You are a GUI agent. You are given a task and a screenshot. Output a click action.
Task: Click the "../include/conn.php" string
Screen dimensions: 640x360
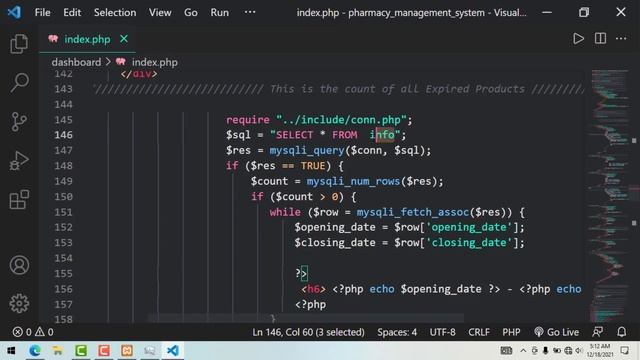[341, 120]
